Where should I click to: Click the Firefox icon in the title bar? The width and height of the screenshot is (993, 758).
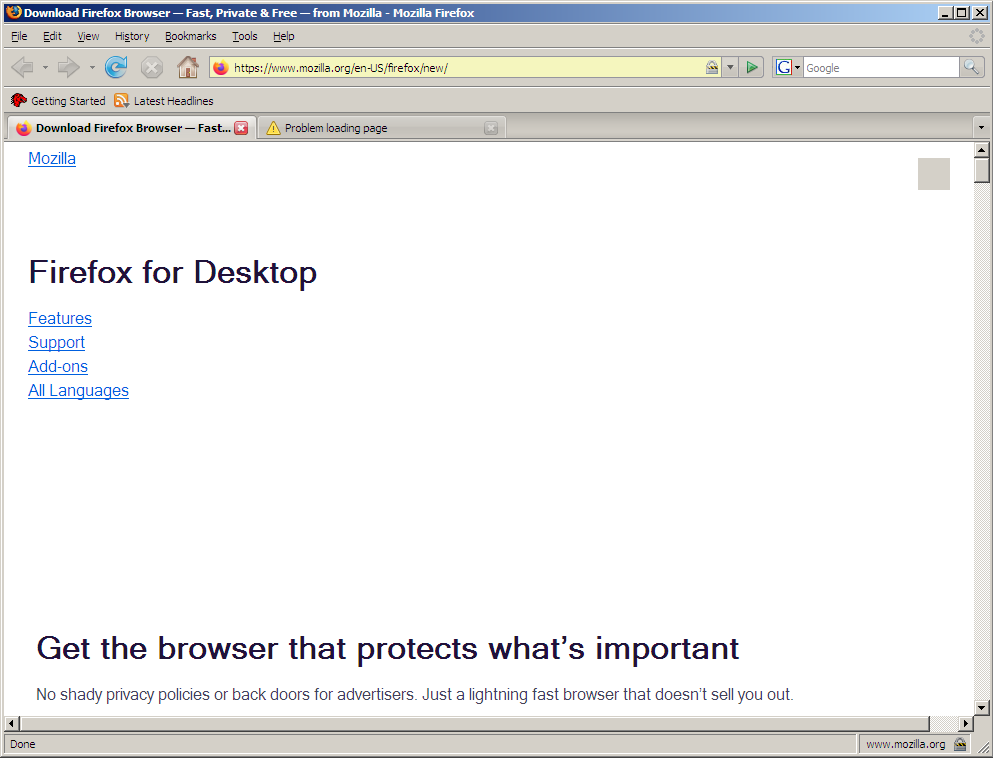click(x=13, y=12)
